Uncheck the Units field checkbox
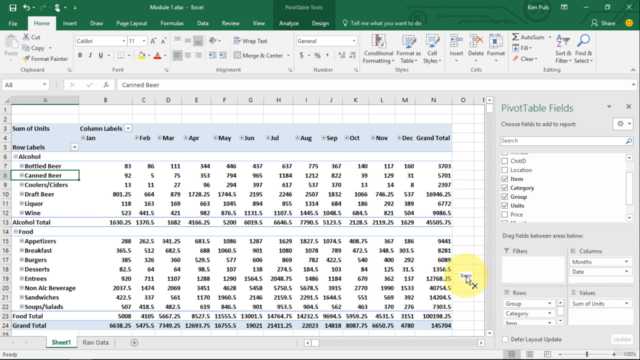Viewport: 640px width, 360px height. click(x=505, y=206)
